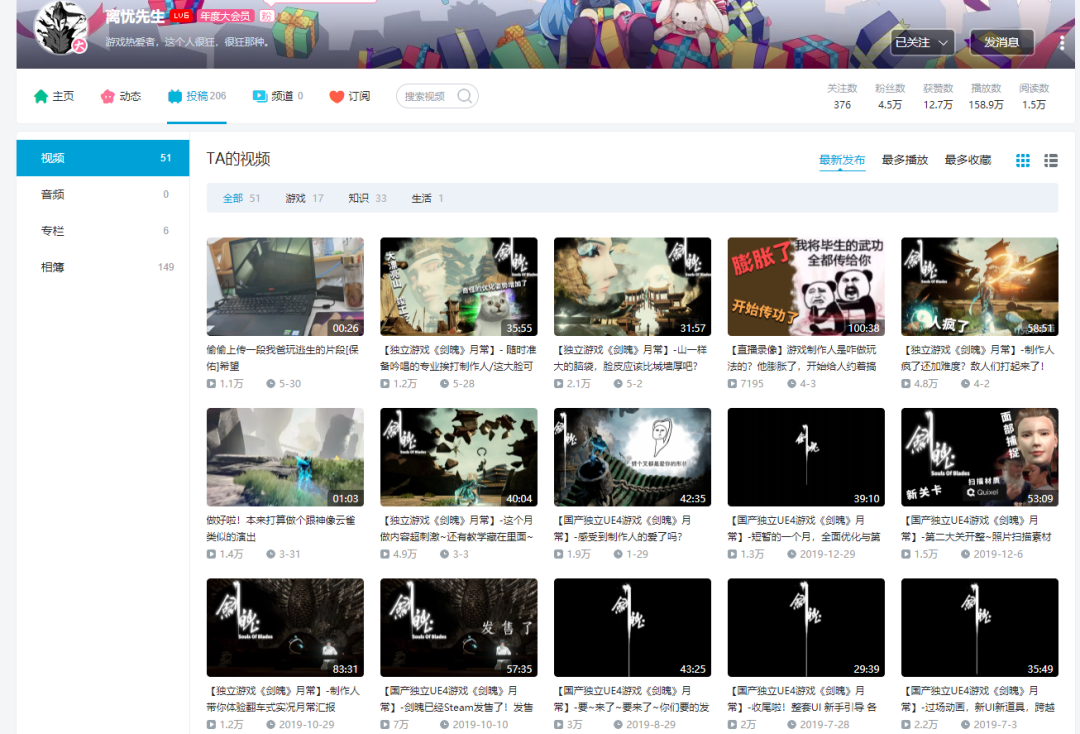Open the 投稿 206 tab

click(197, 96)
